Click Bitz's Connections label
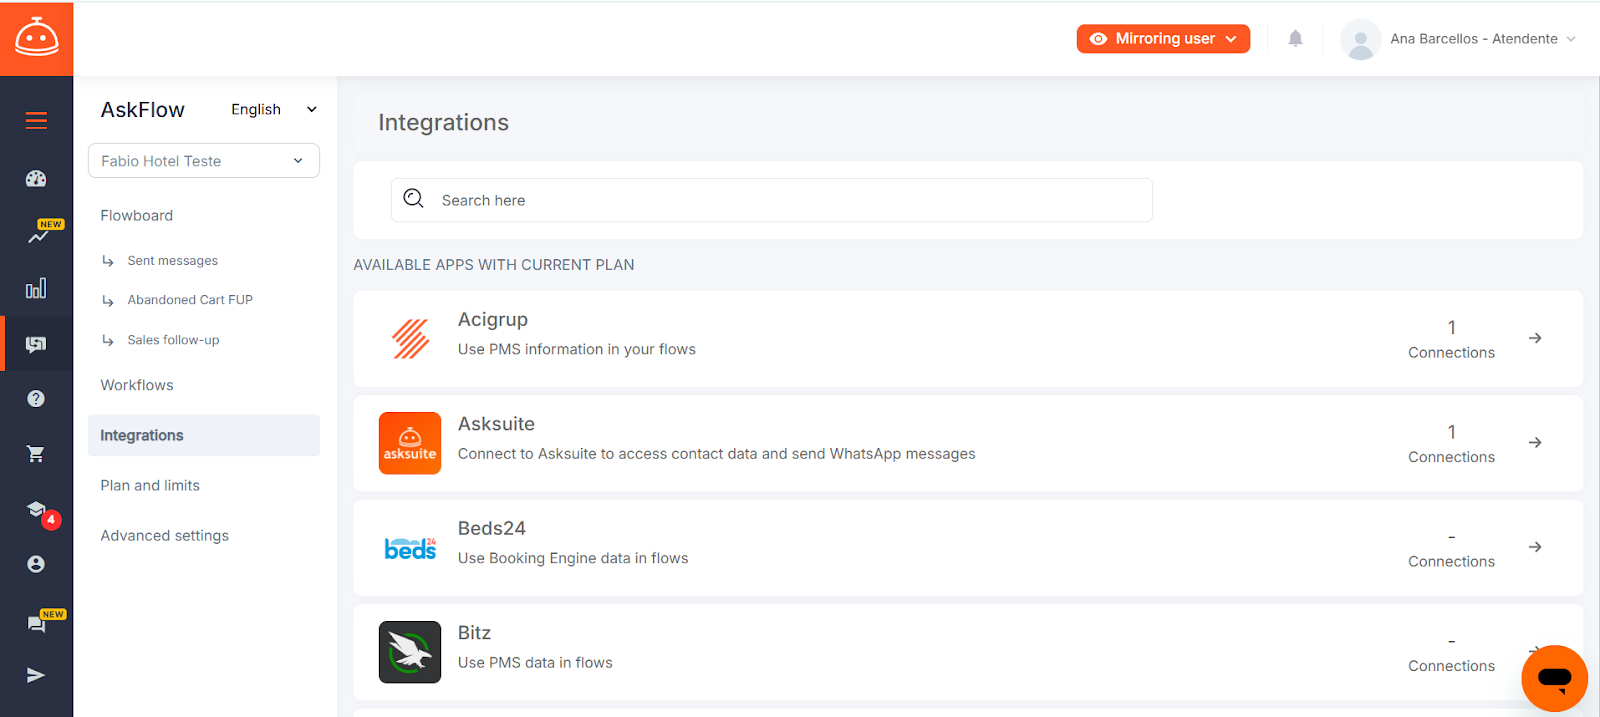The width and height of the screenshot is (1600, 717). 1451,666
